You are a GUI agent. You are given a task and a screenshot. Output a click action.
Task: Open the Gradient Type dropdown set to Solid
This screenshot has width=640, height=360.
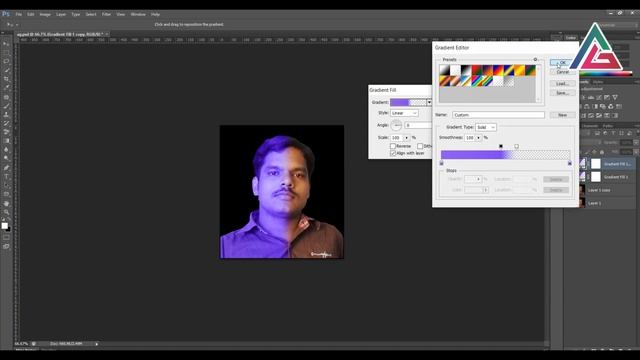click(x=486, y=127)
